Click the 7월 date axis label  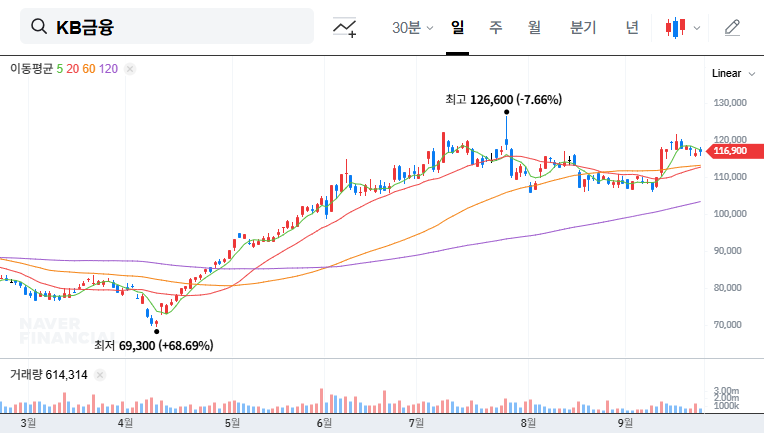pyautogui.click(x=416, y=423)
